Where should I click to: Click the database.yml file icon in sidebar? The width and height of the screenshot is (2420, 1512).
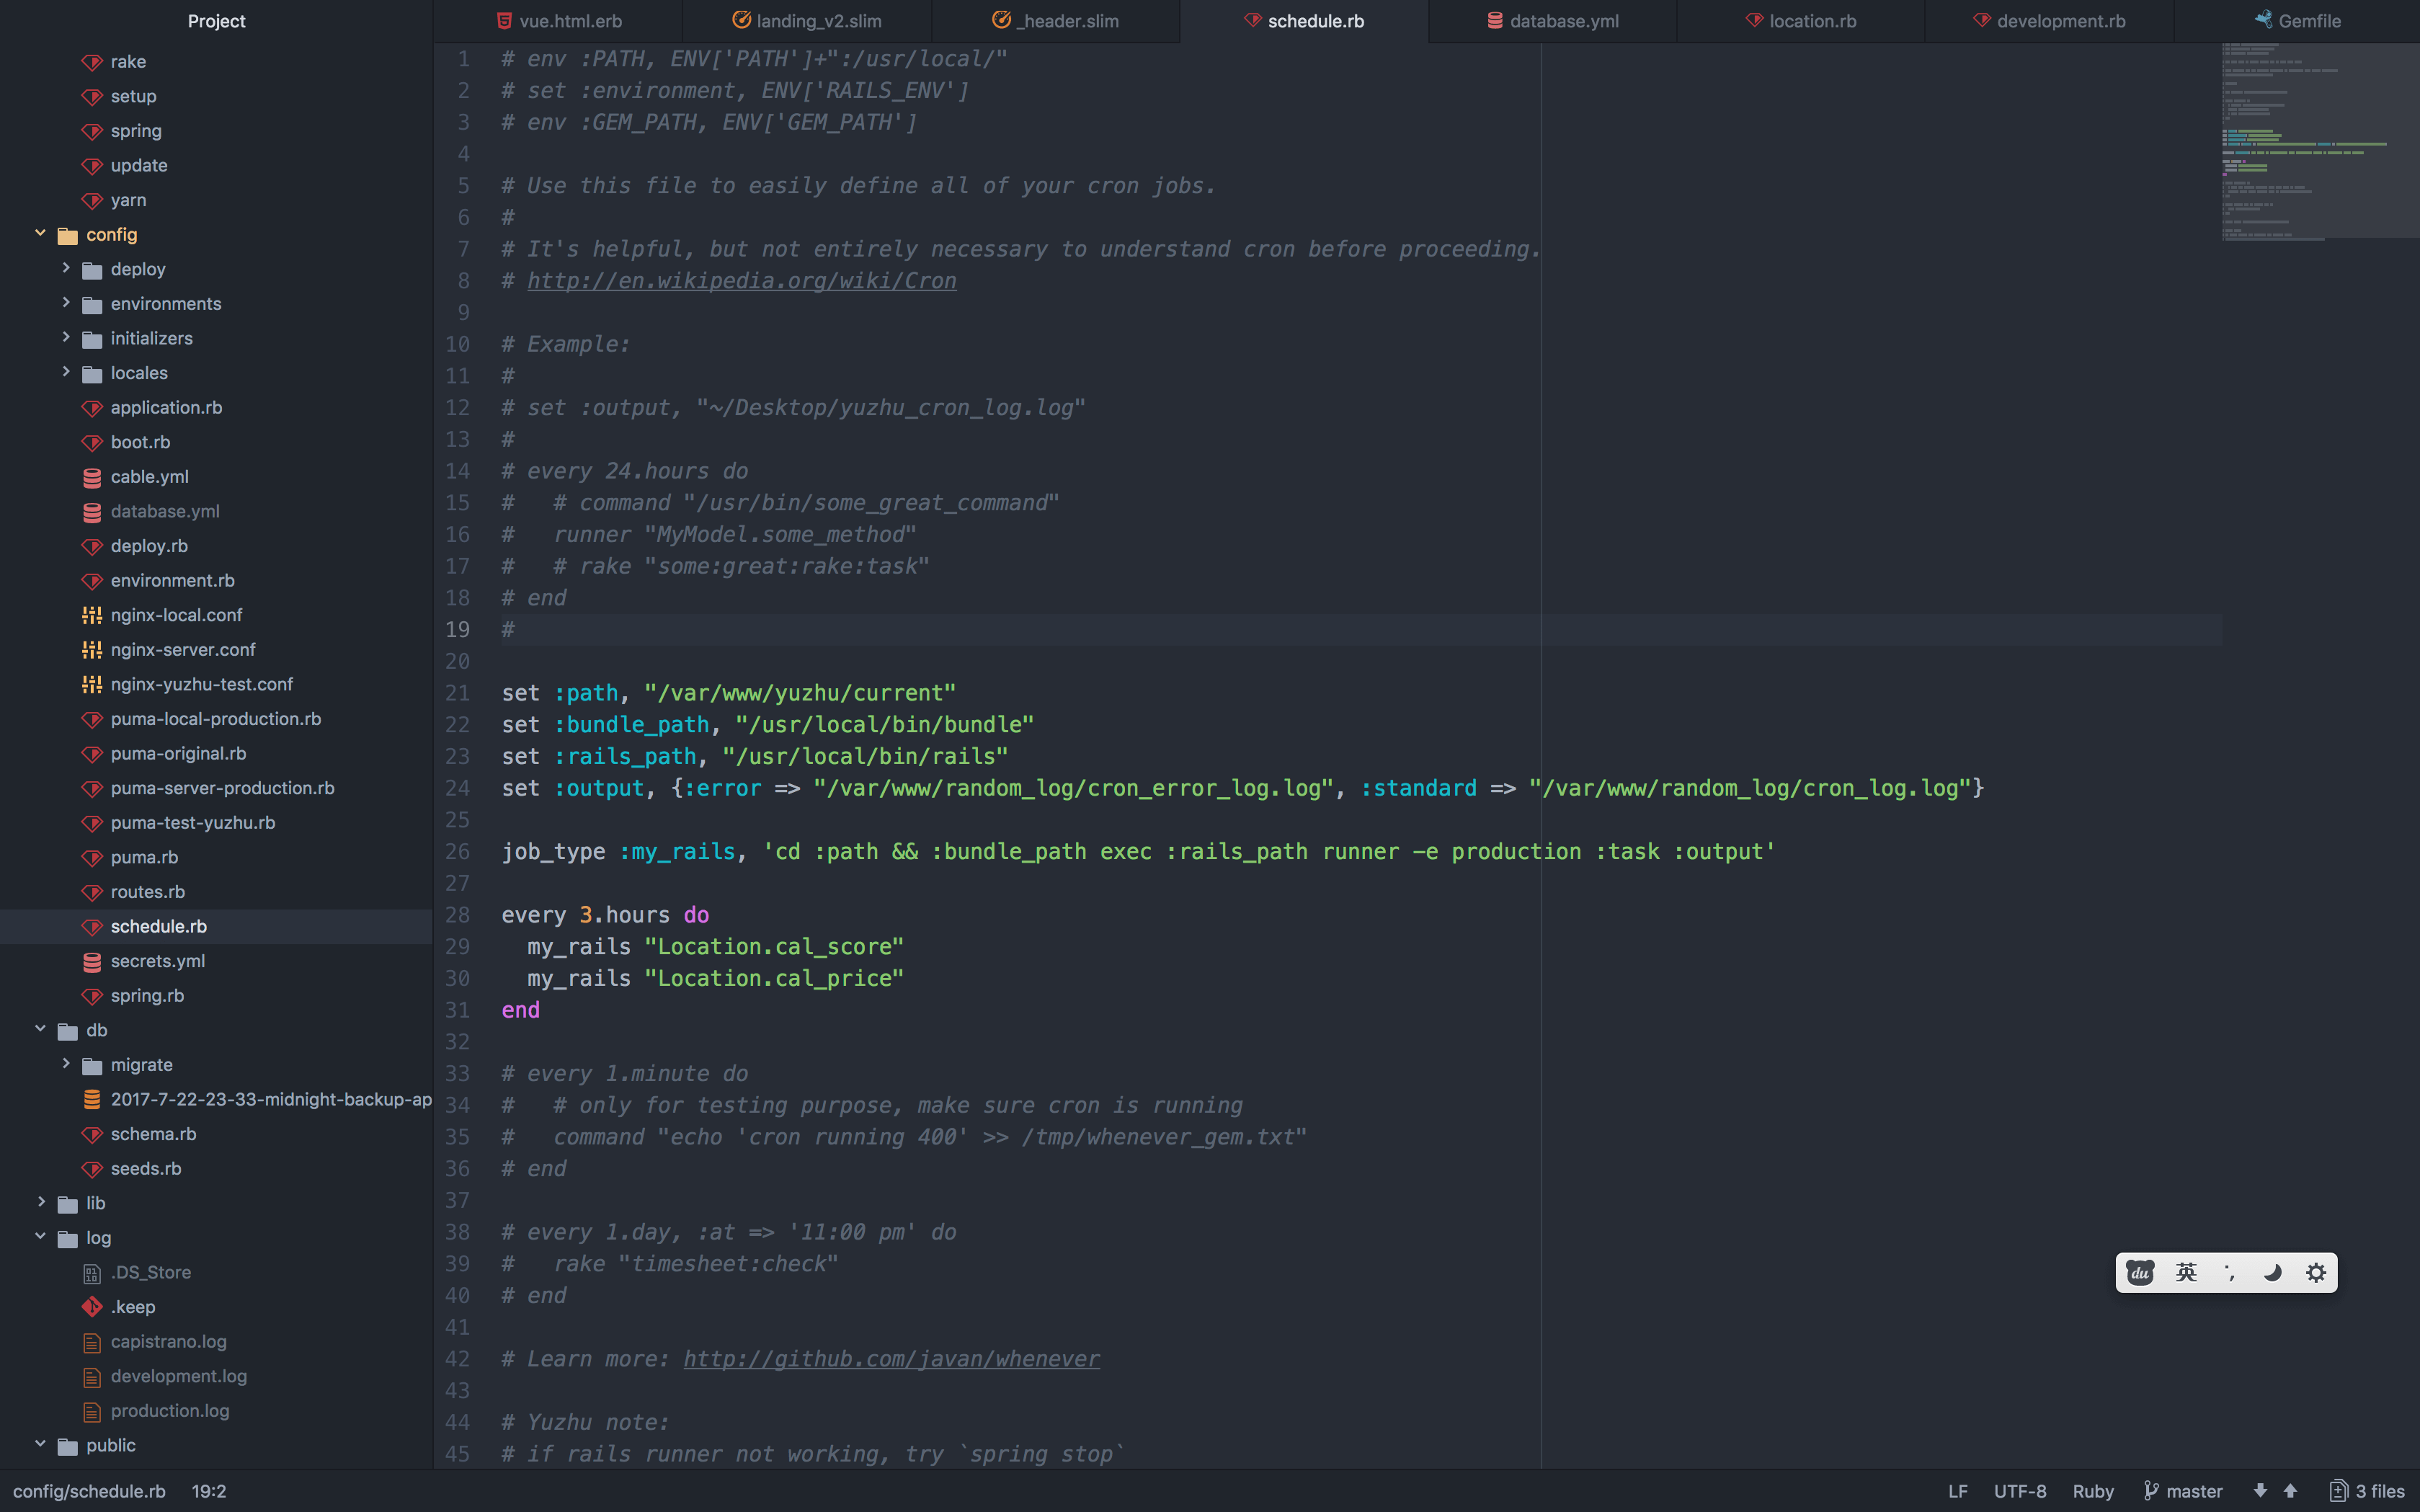click(x=91, y=511)
